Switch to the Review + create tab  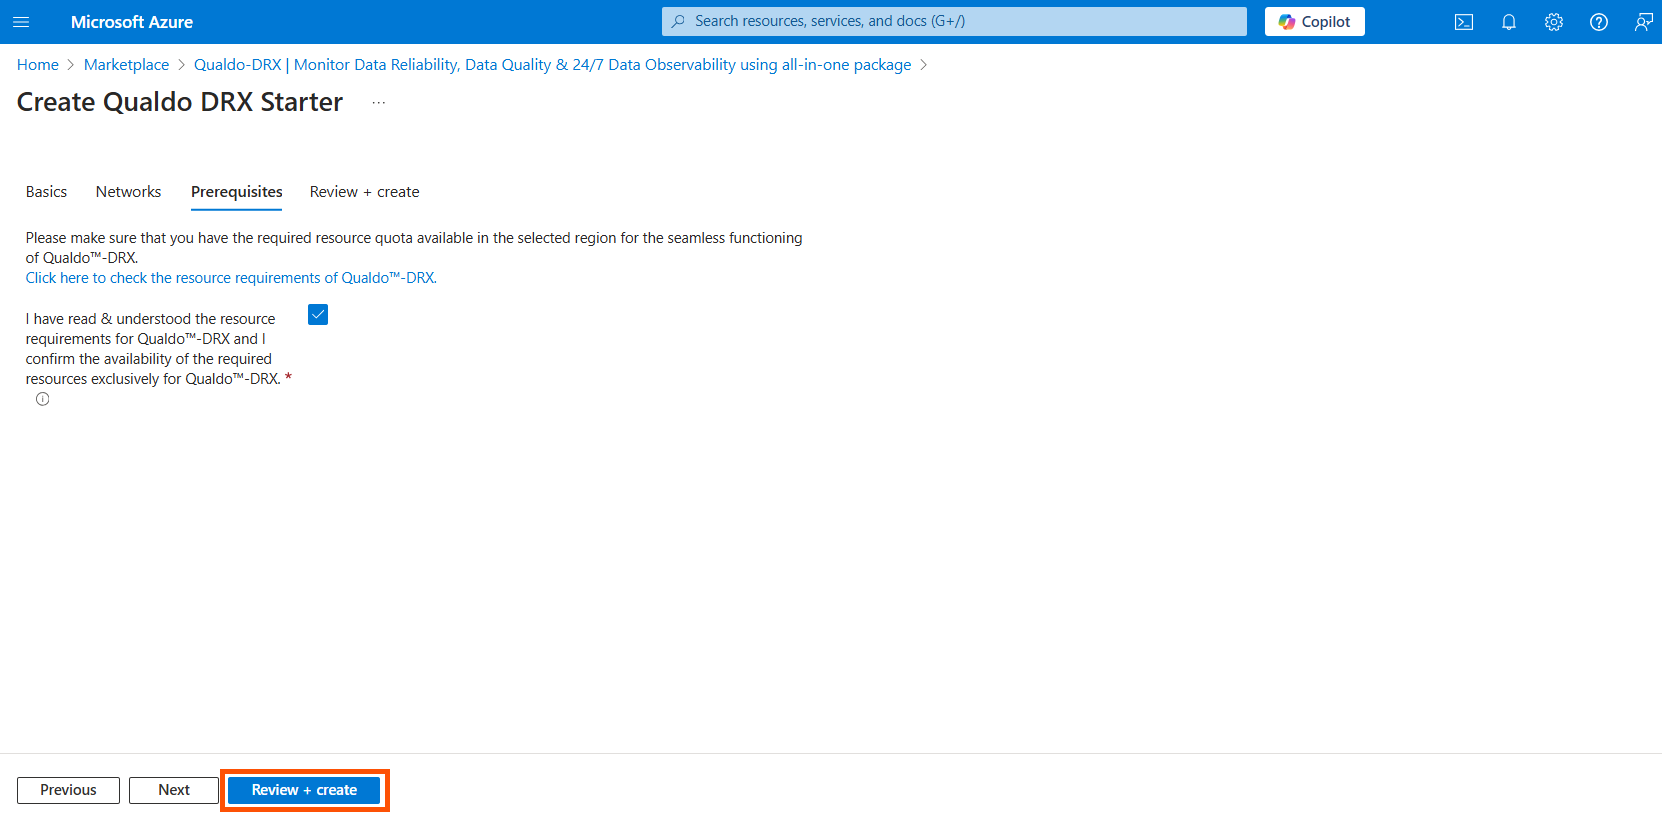364,192
